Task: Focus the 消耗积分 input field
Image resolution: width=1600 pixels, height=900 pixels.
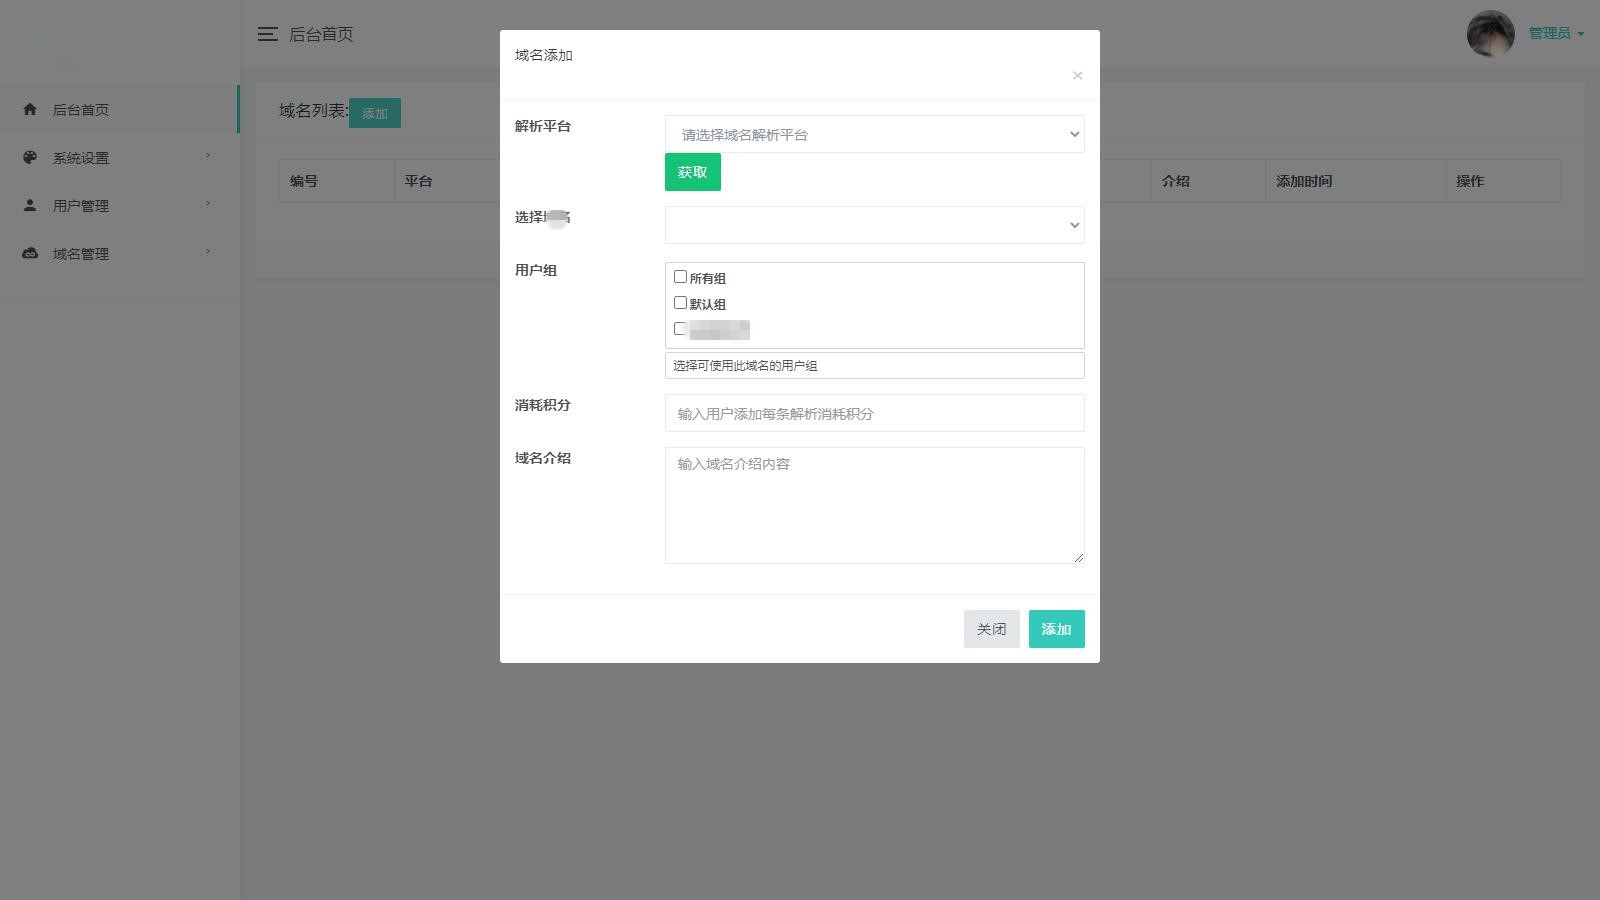Action: pos(874,413)
